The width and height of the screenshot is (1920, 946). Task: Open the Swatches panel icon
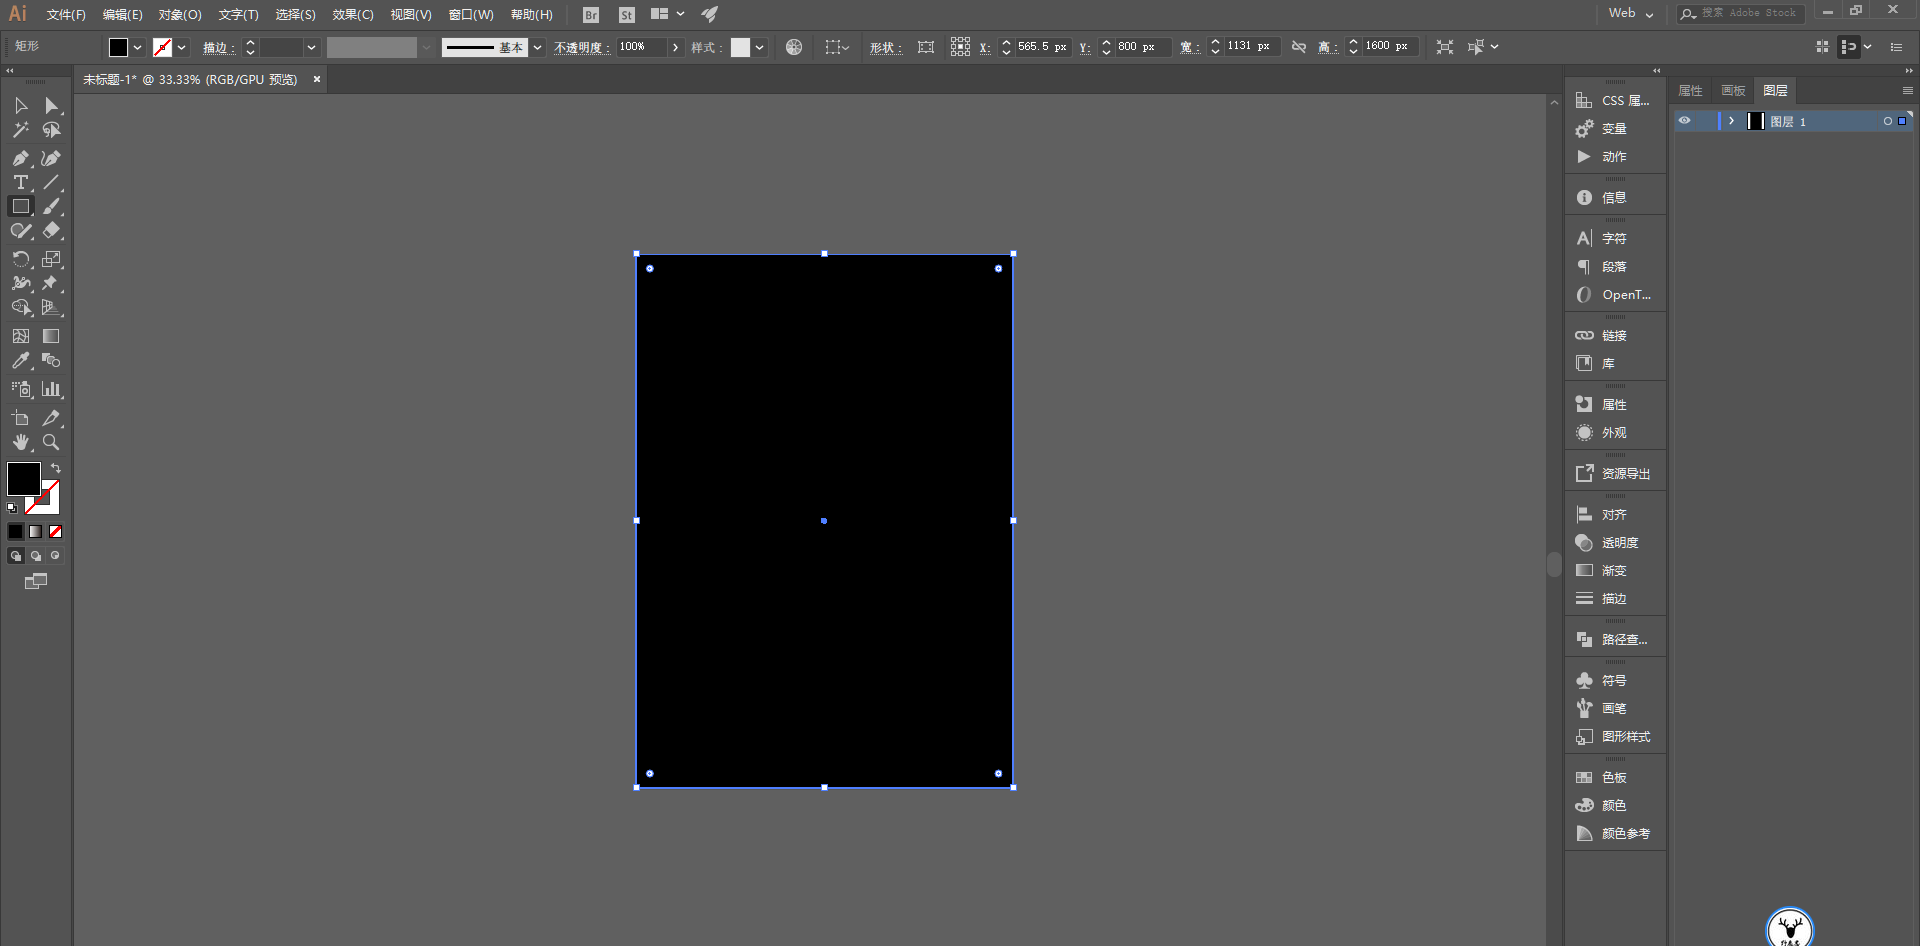click(1584, 777)
